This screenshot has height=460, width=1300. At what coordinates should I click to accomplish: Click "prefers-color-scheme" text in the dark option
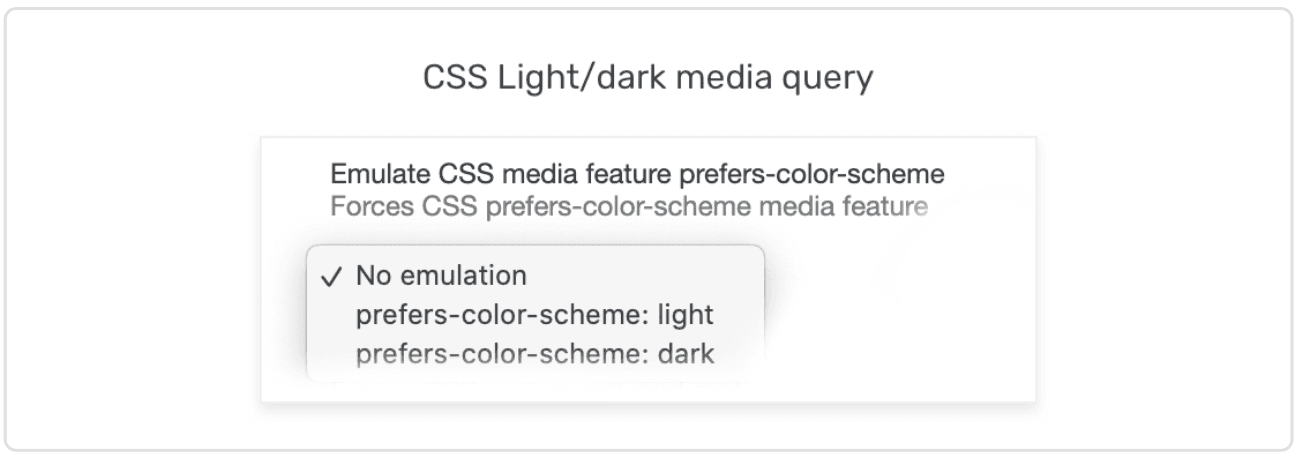(498, 355)
